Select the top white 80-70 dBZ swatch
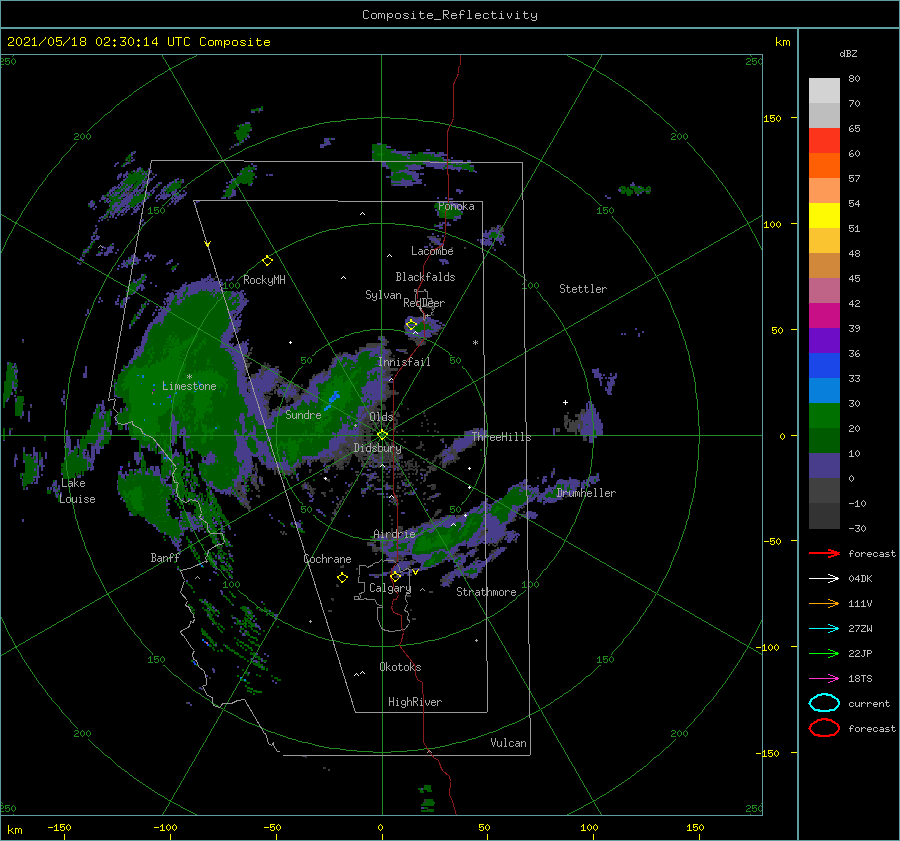This screenshot has width=900, height=841. click(x=824, y=91)
